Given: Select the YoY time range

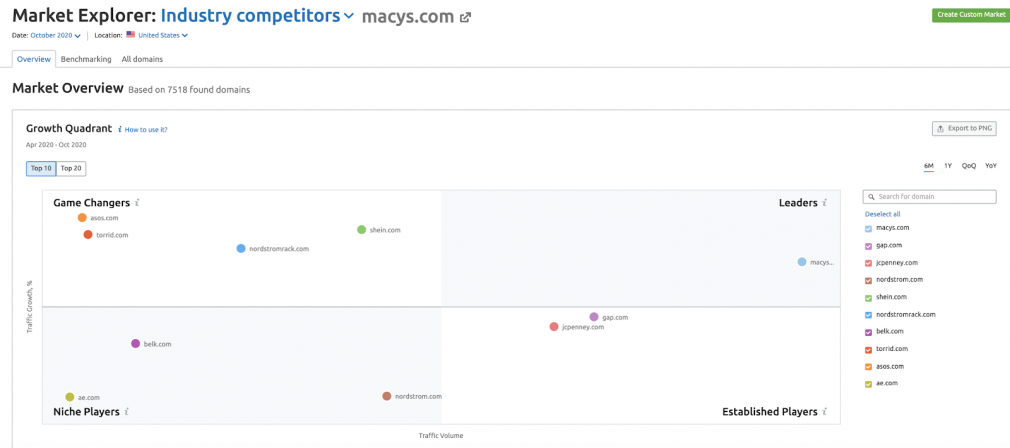Looking at the screenshot, I should point(991,166).
